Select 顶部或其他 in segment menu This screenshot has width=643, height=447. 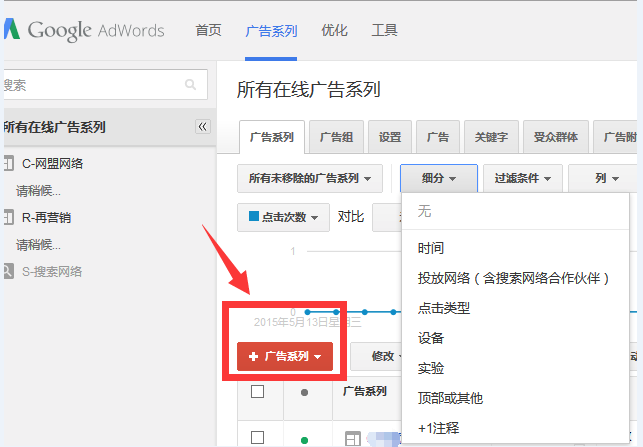pos(515,398)
